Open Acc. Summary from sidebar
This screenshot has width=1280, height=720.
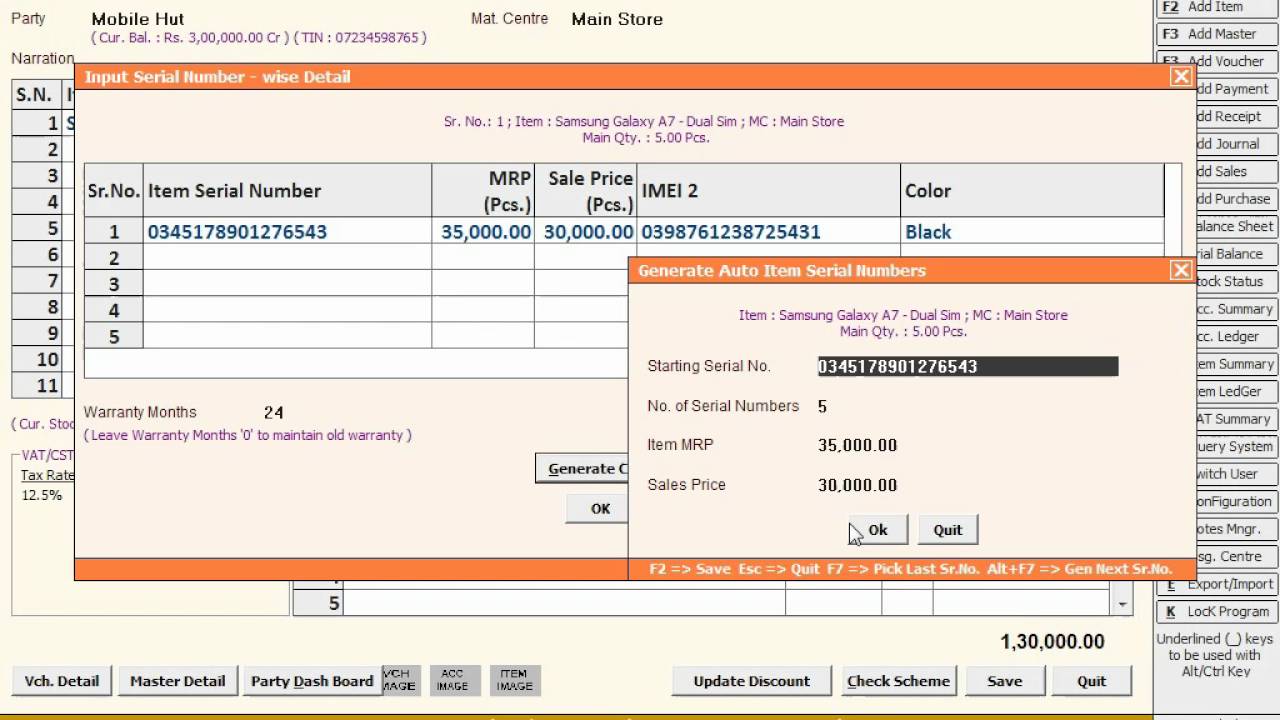click(x=1237, y=309)
